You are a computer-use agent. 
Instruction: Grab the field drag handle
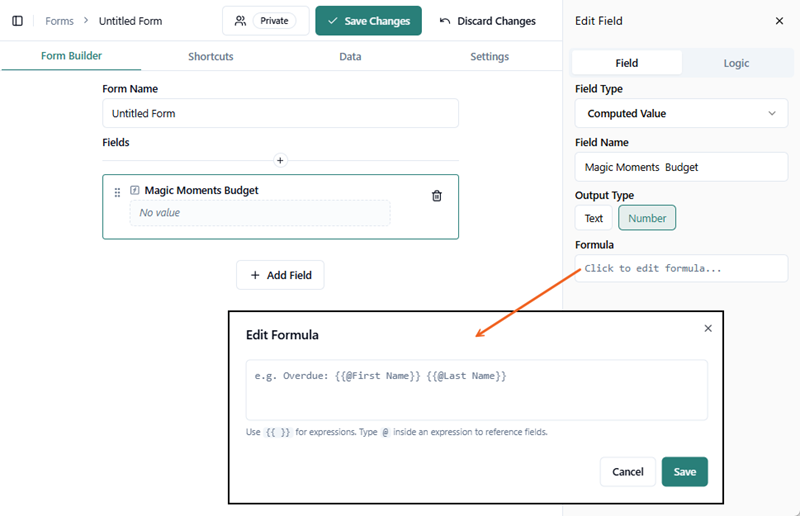tap(117, 192)
